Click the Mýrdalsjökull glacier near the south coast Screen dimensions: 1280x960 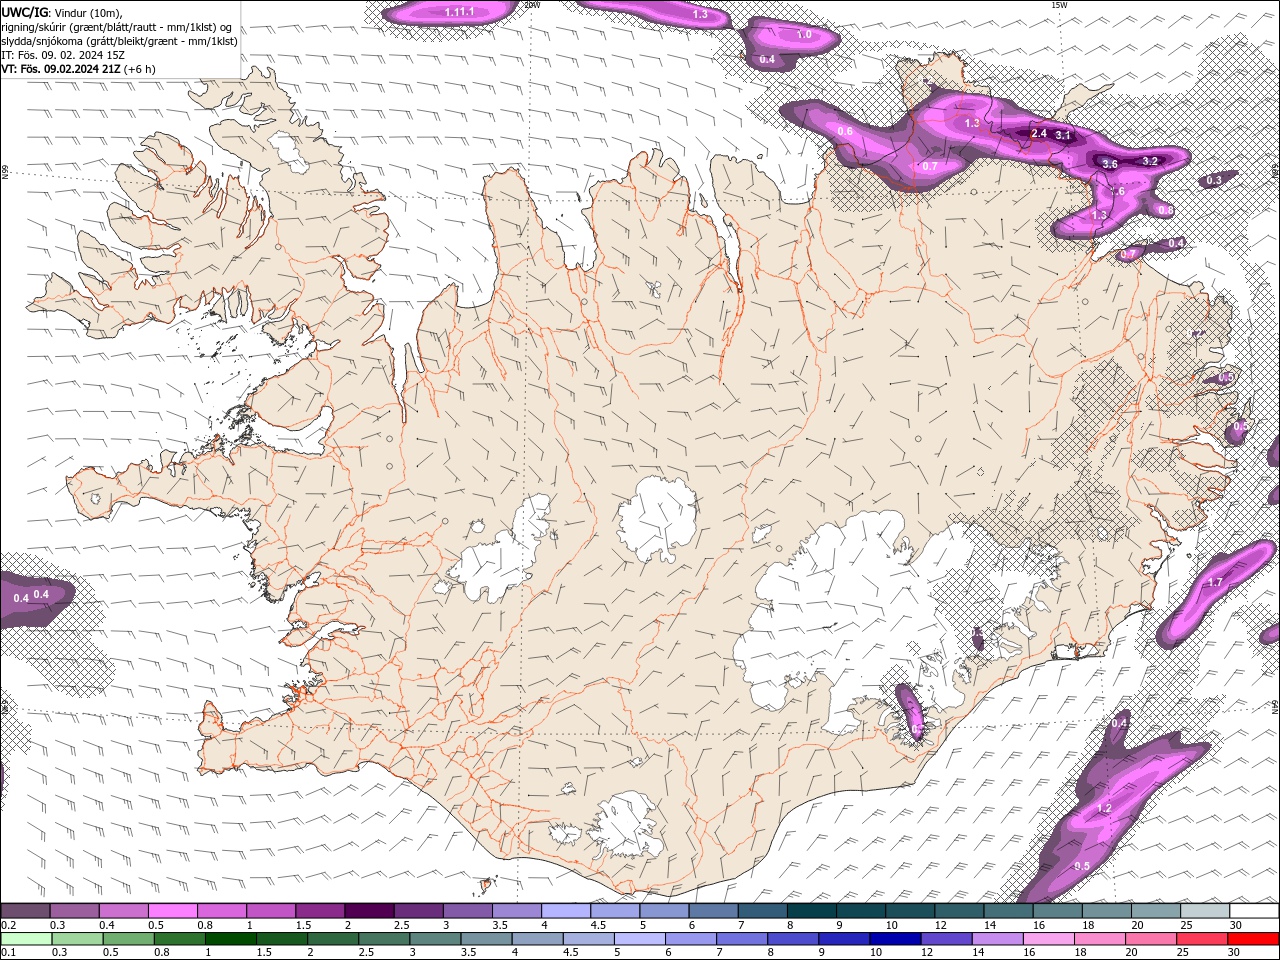pyautogui.click(x=625, y=825)
